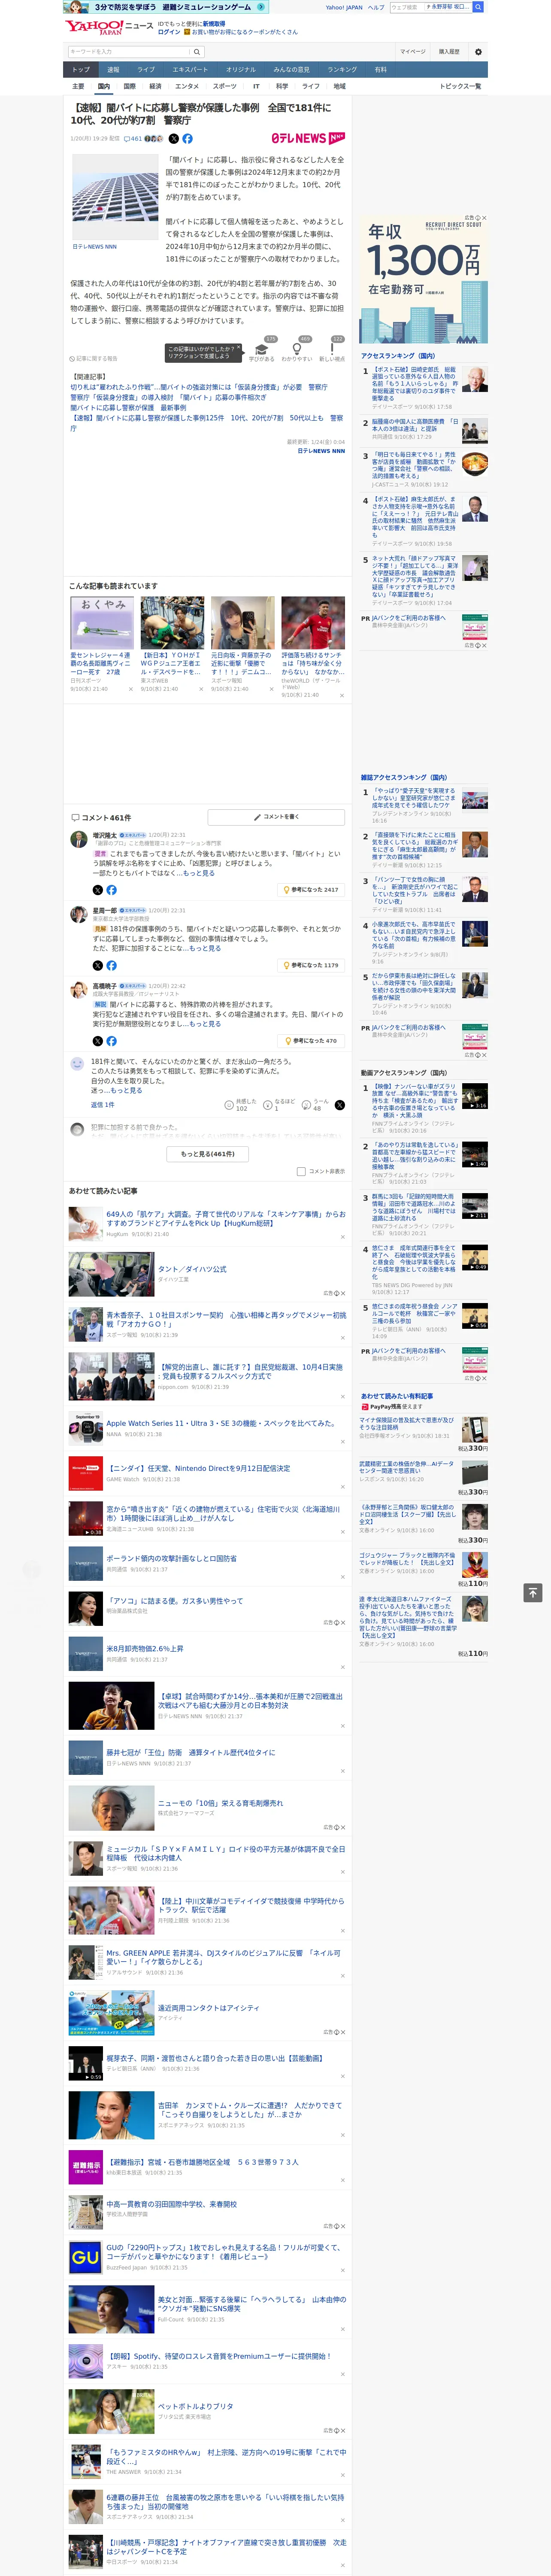
Task: Dismiss HugKum skincare recommendation with X
Action: pyautogui.click(x=343, y=1237)
